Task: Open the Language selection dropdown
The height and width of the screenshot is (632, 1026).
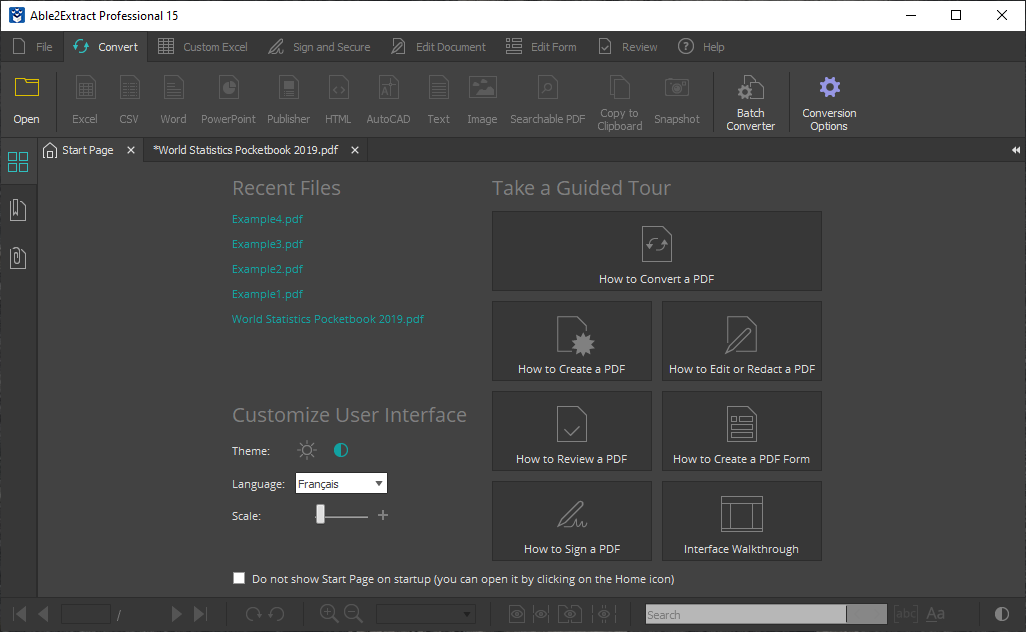Action: pyautogui.click(x=376, y=483)
